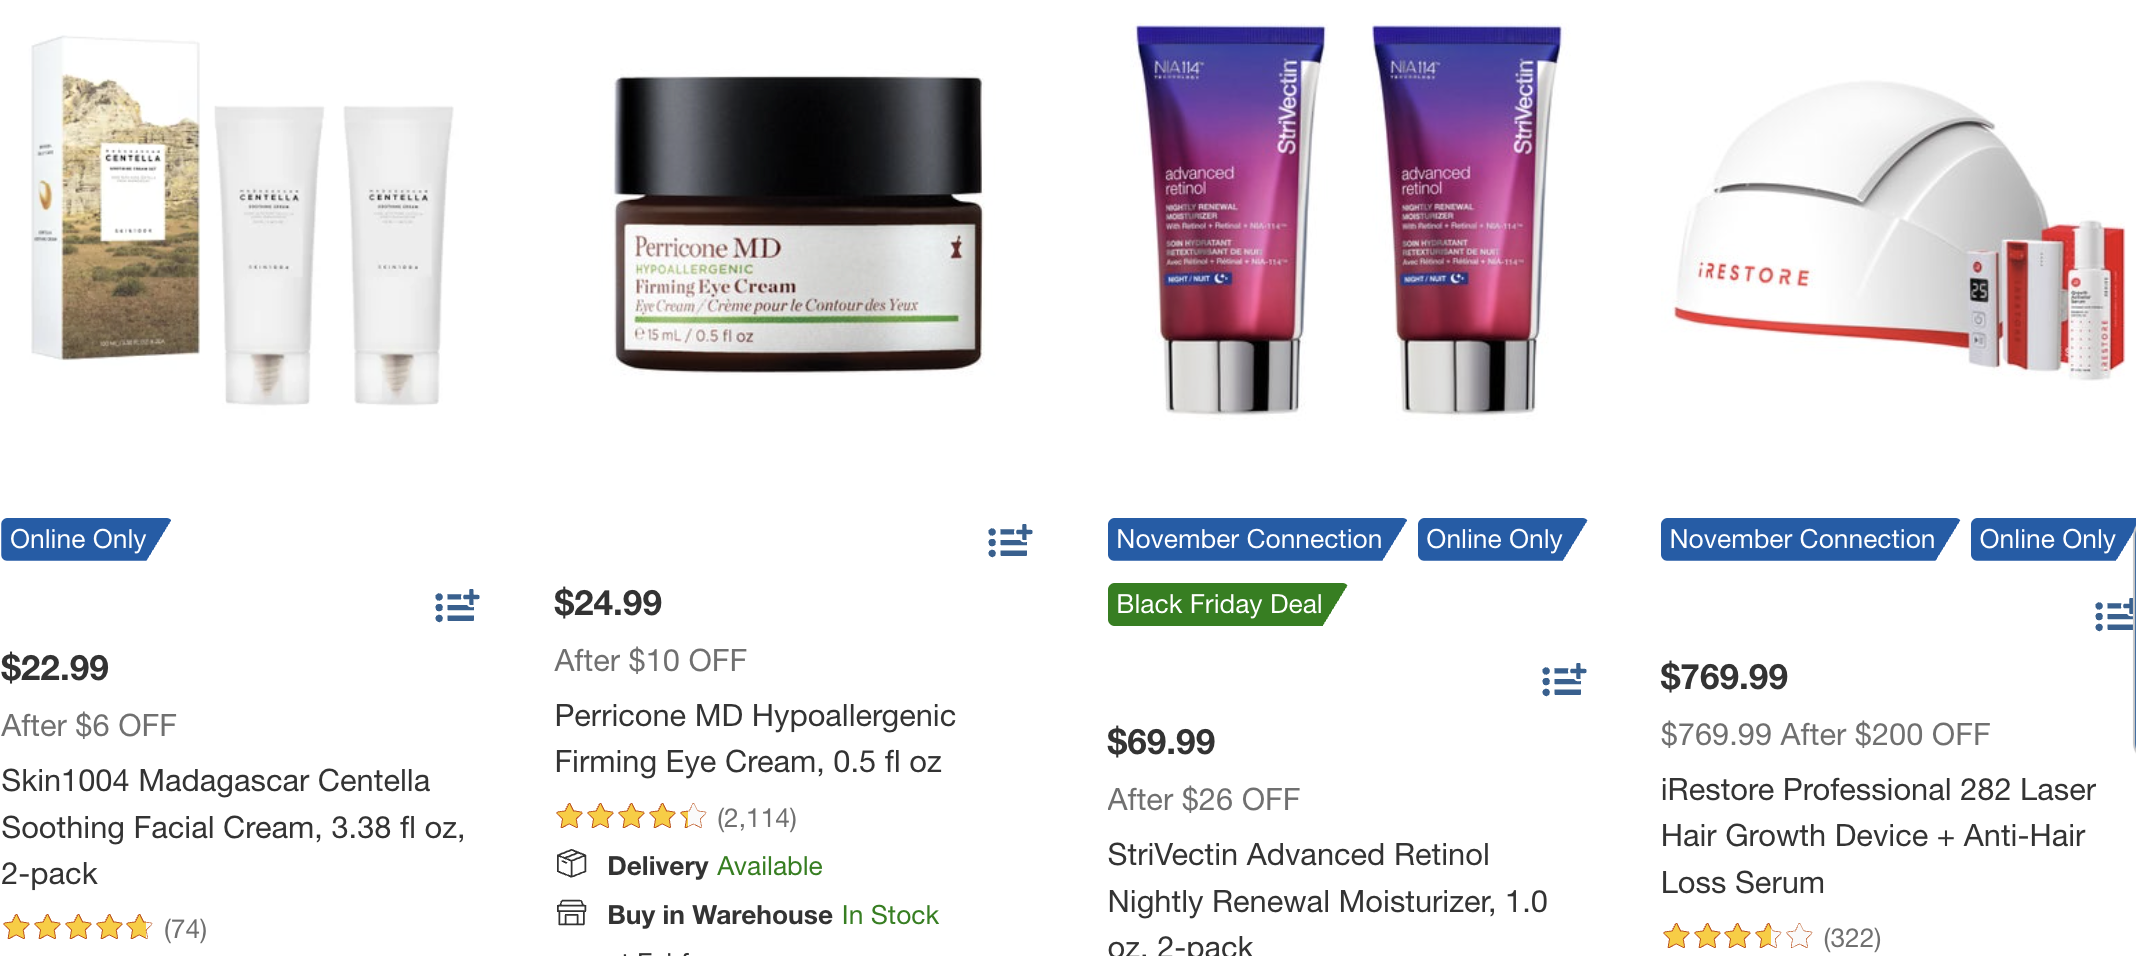Add StriVectin moisturizer to list icon
2136x956 pixels.
[x=1564, y=680]
